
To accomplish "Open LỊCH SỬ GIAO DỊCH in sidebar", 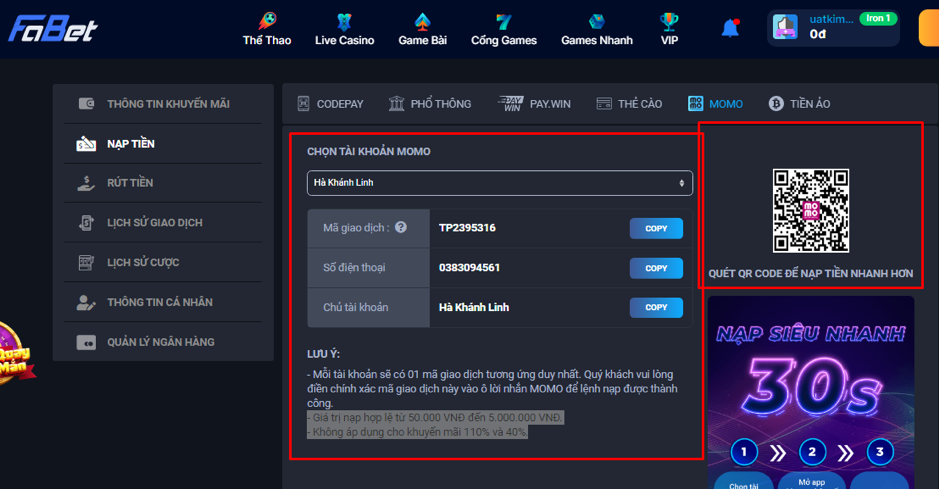I will tap(154, 223).
